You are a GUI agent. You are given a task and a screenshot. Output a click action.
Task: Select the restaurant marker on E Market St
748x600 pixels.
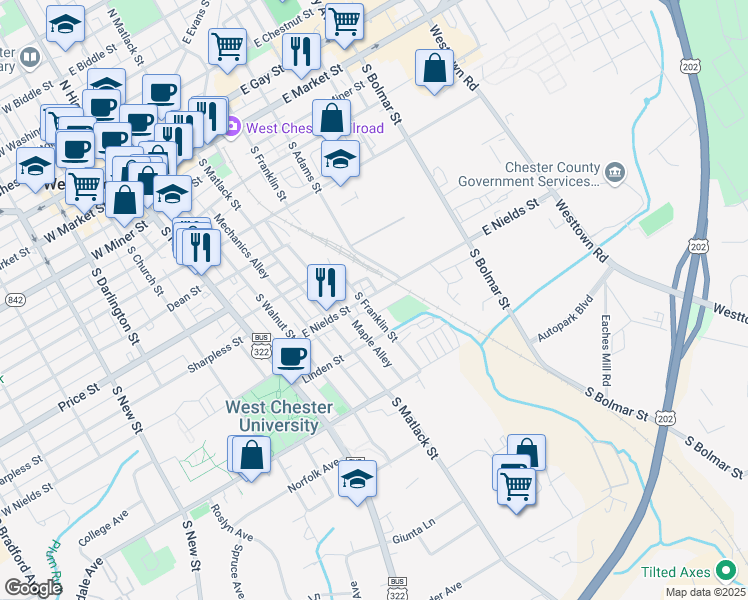coord(301,54)
